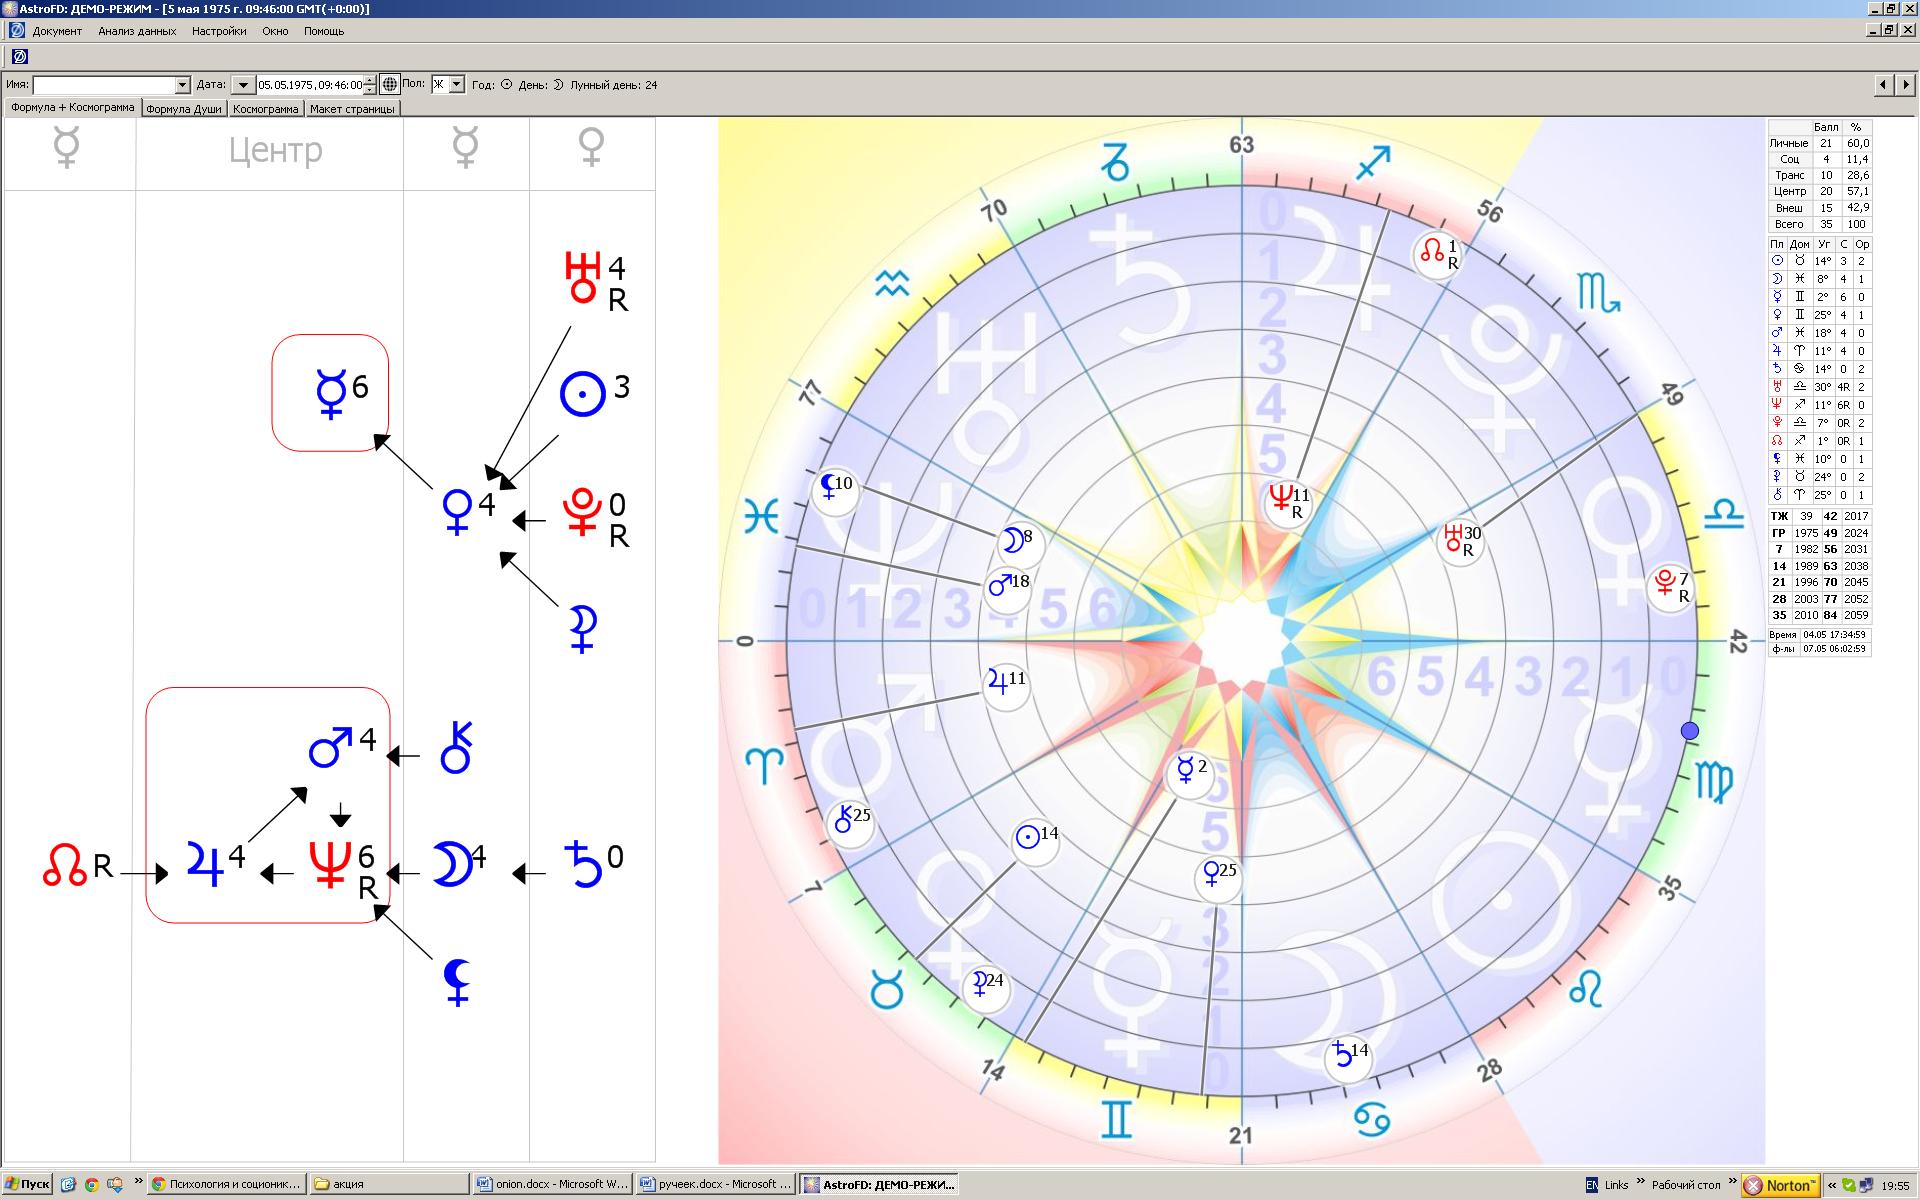Switch to Макет страницы tab
Screen dimensions: 1920x1200
pos(352,109)
